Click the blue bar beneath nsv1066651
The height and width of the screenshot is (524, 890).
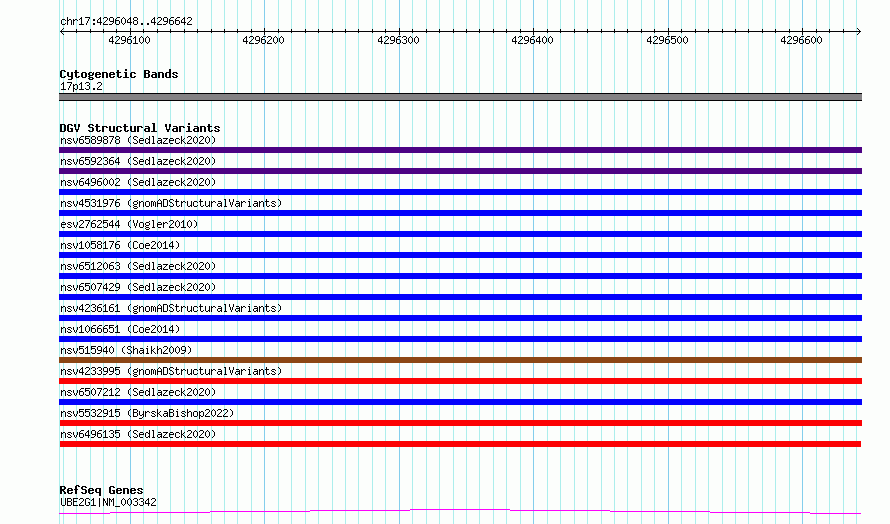coord(460,339)
